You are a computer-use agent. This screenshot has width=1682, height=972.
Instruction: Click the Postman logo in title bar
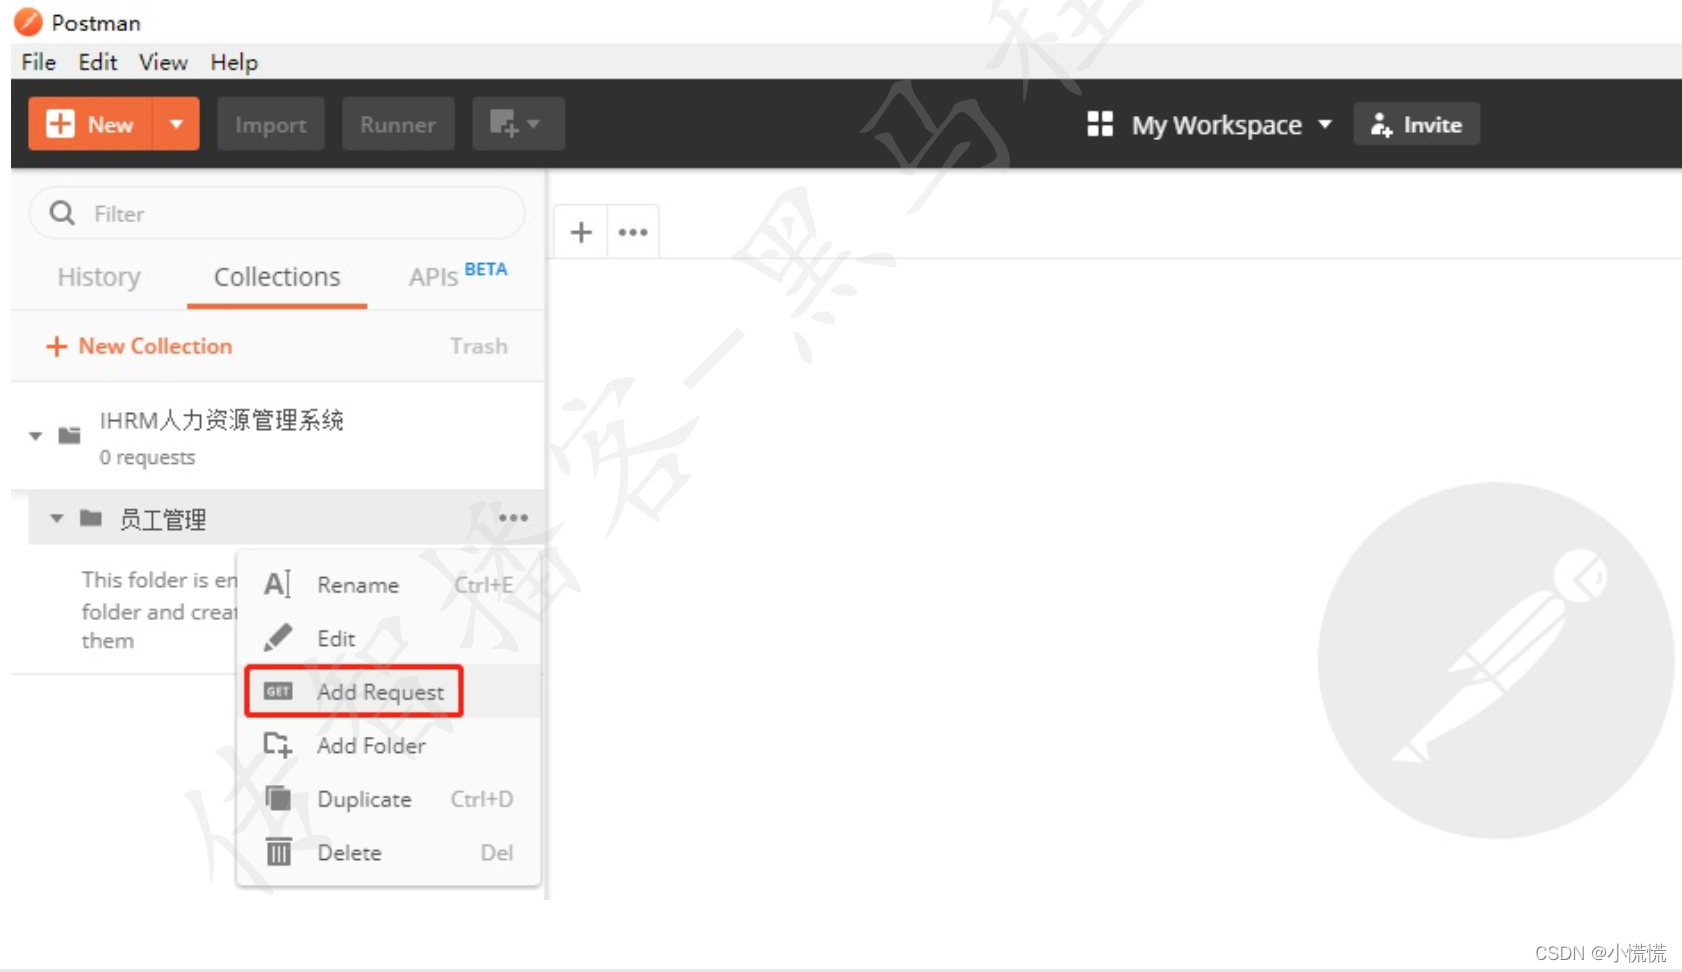(28, 21)
